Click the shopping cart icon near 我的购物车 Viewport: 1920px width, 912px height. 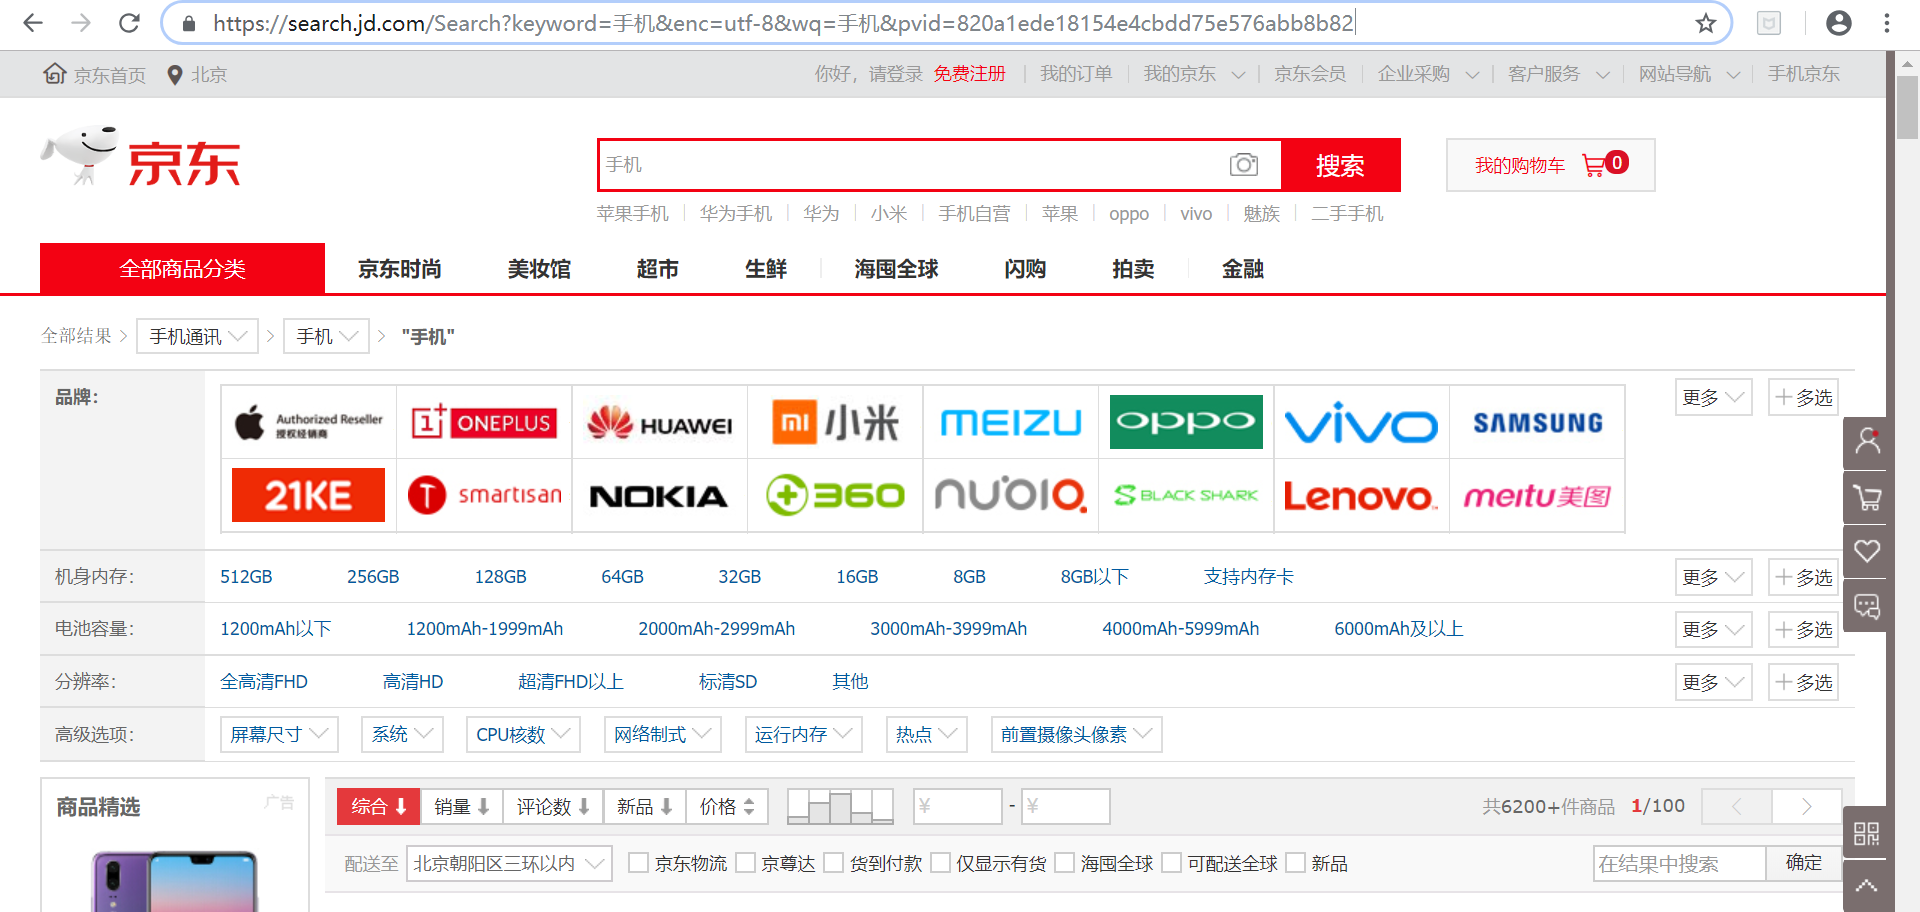[1594, 165]
